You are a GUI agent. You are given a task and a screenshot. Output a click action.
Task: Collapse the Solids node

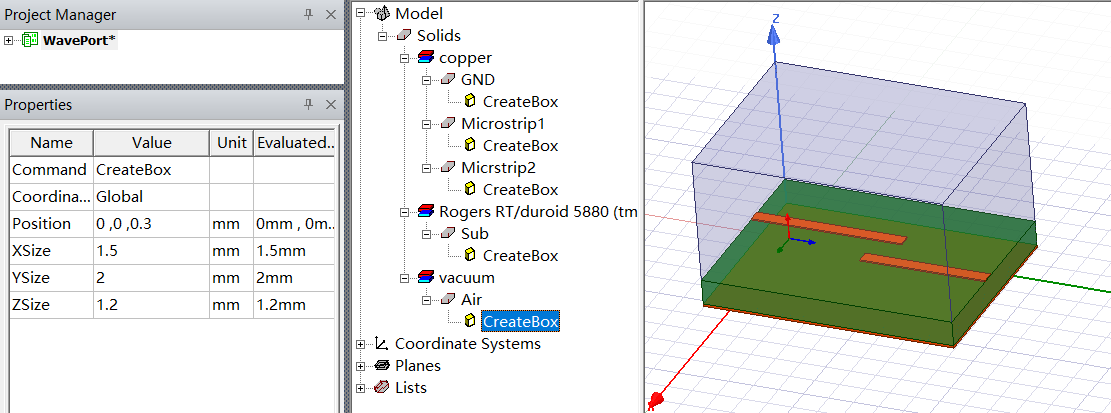383,35
